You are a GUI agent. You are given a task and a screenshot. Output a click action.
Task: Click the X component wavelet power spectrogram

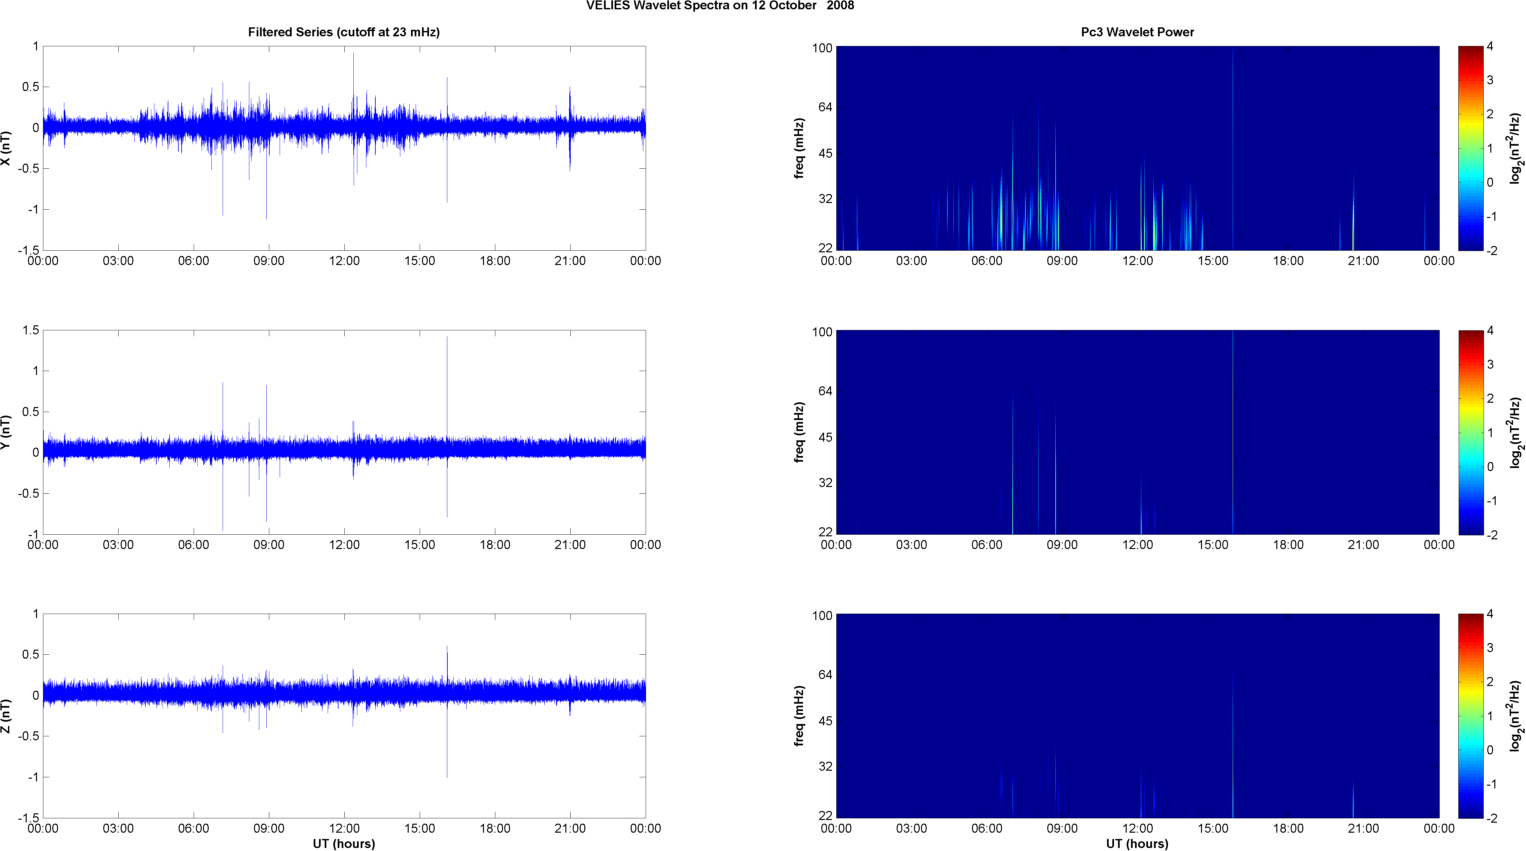click(x=1137, y=148)
